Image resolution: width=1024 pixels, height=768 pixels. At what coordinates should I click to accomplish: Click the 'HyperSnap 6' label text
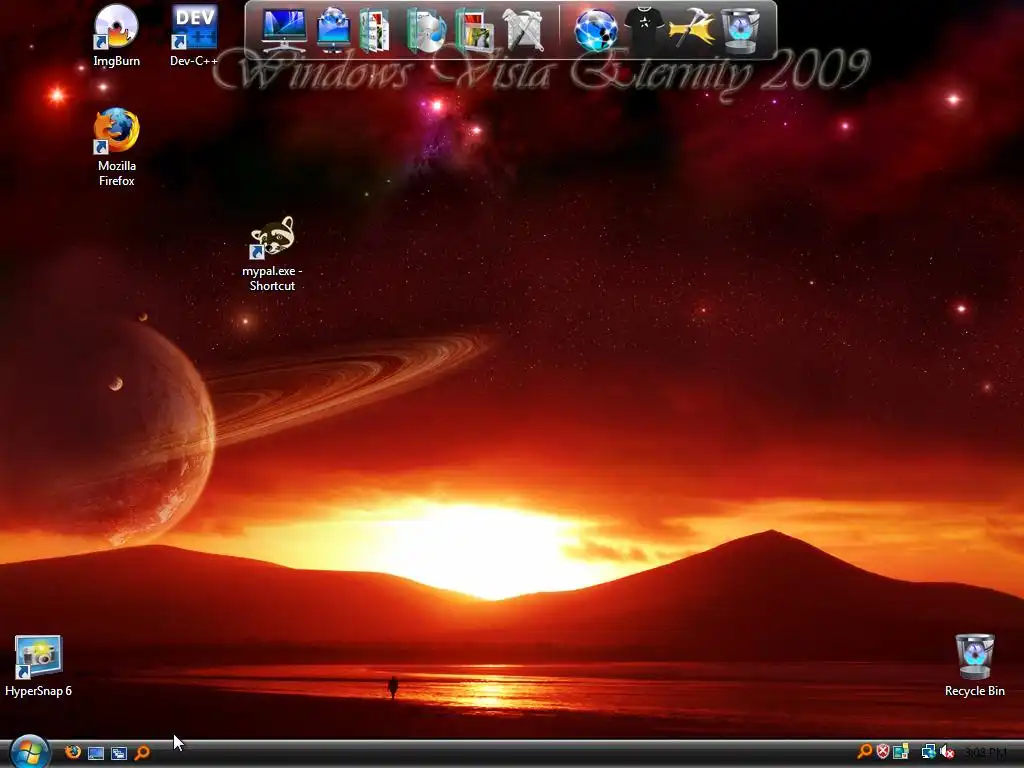pyautogui.click(x=39, y=691)
